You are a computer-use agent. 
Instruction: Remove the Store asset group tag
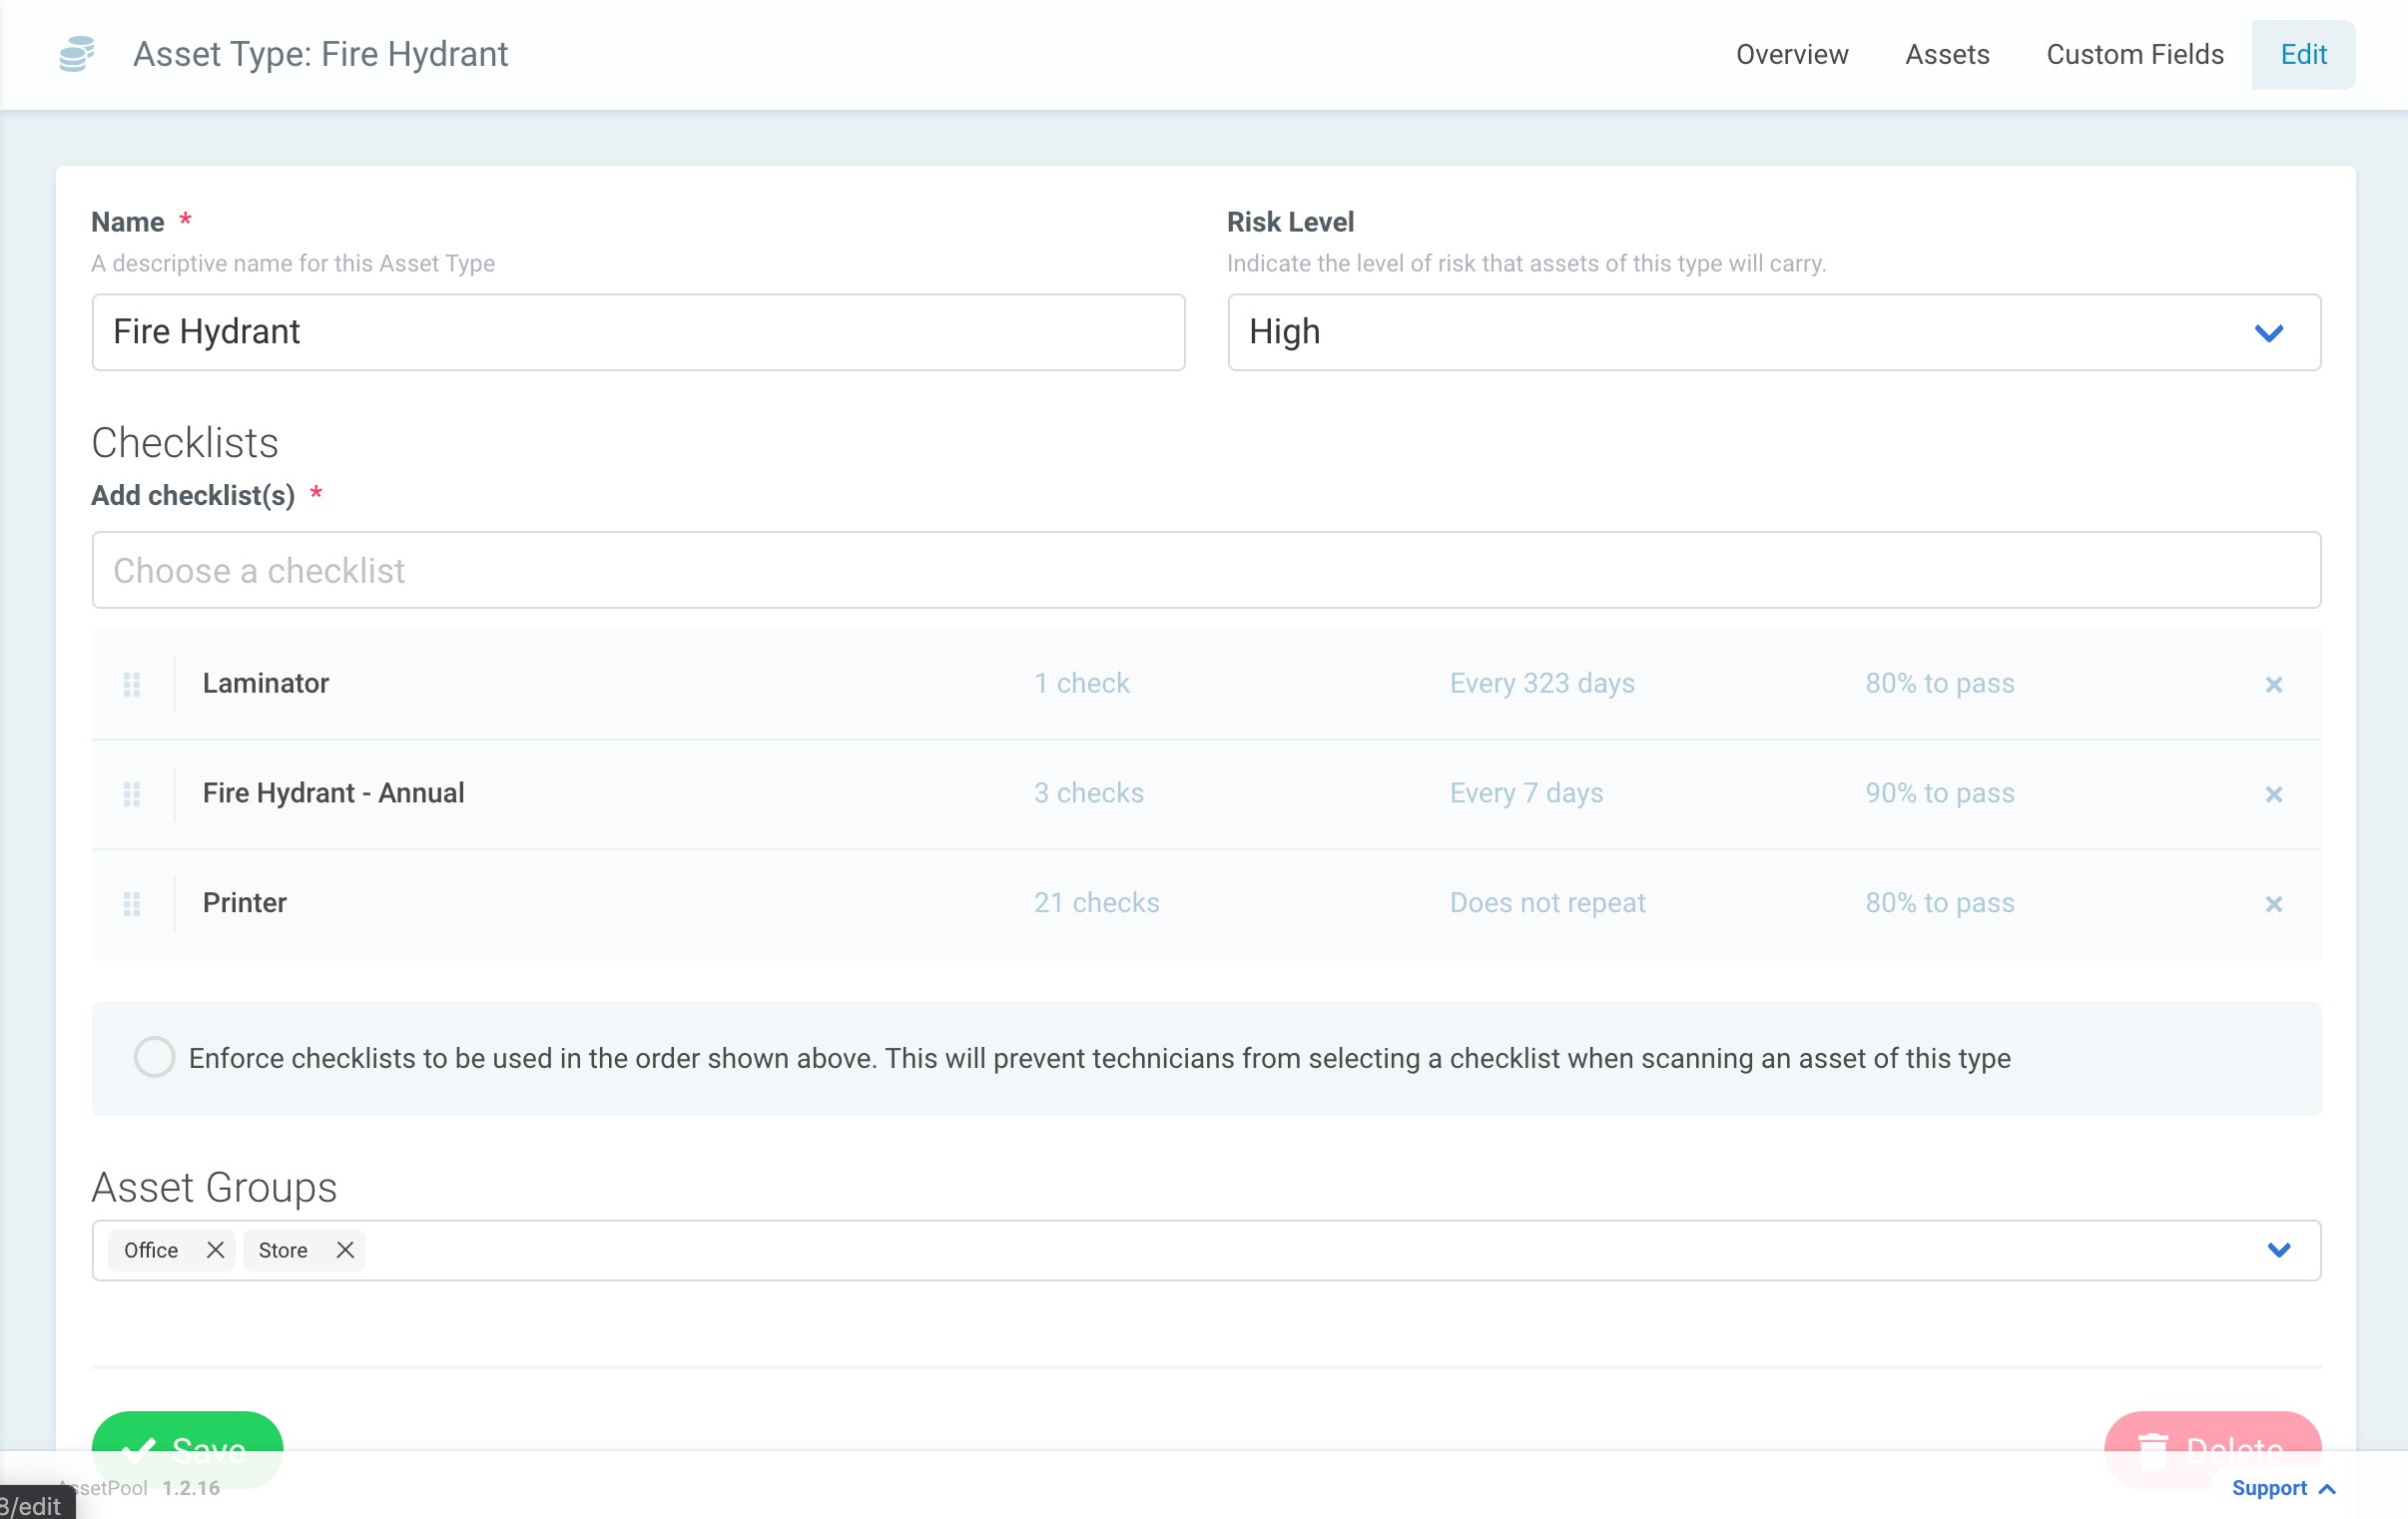pyautogui.click(x=345, y=1250)
